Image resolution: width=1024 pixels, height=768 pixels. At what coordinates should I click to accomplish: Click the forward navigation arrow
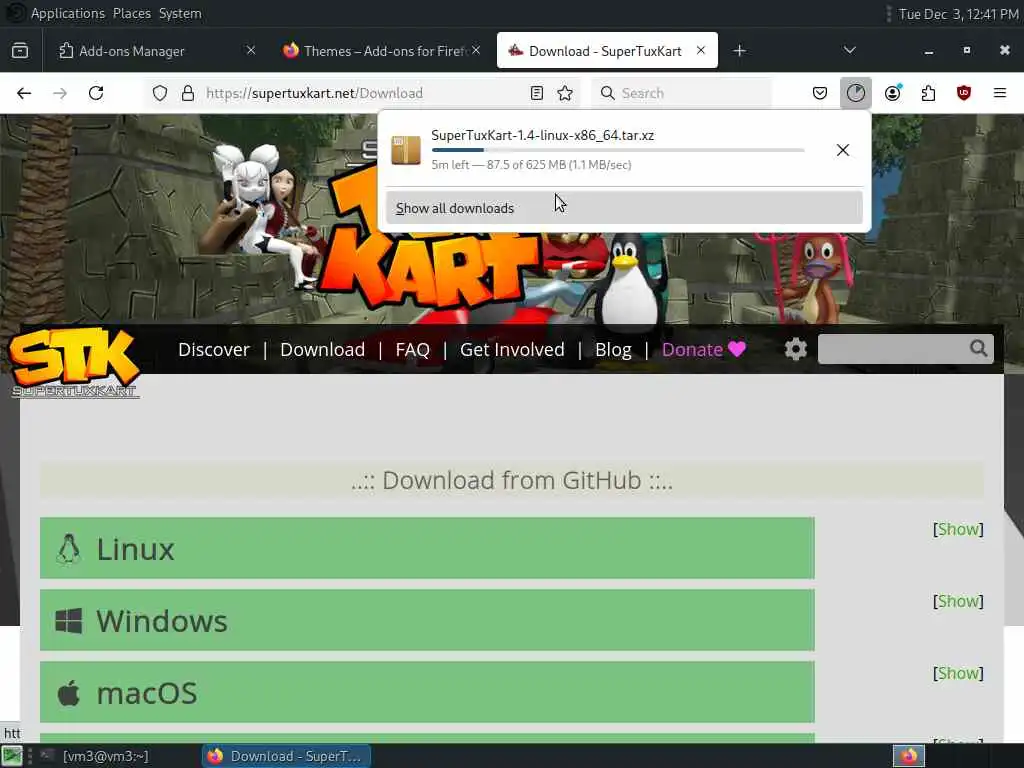click(x=60, y=93)
